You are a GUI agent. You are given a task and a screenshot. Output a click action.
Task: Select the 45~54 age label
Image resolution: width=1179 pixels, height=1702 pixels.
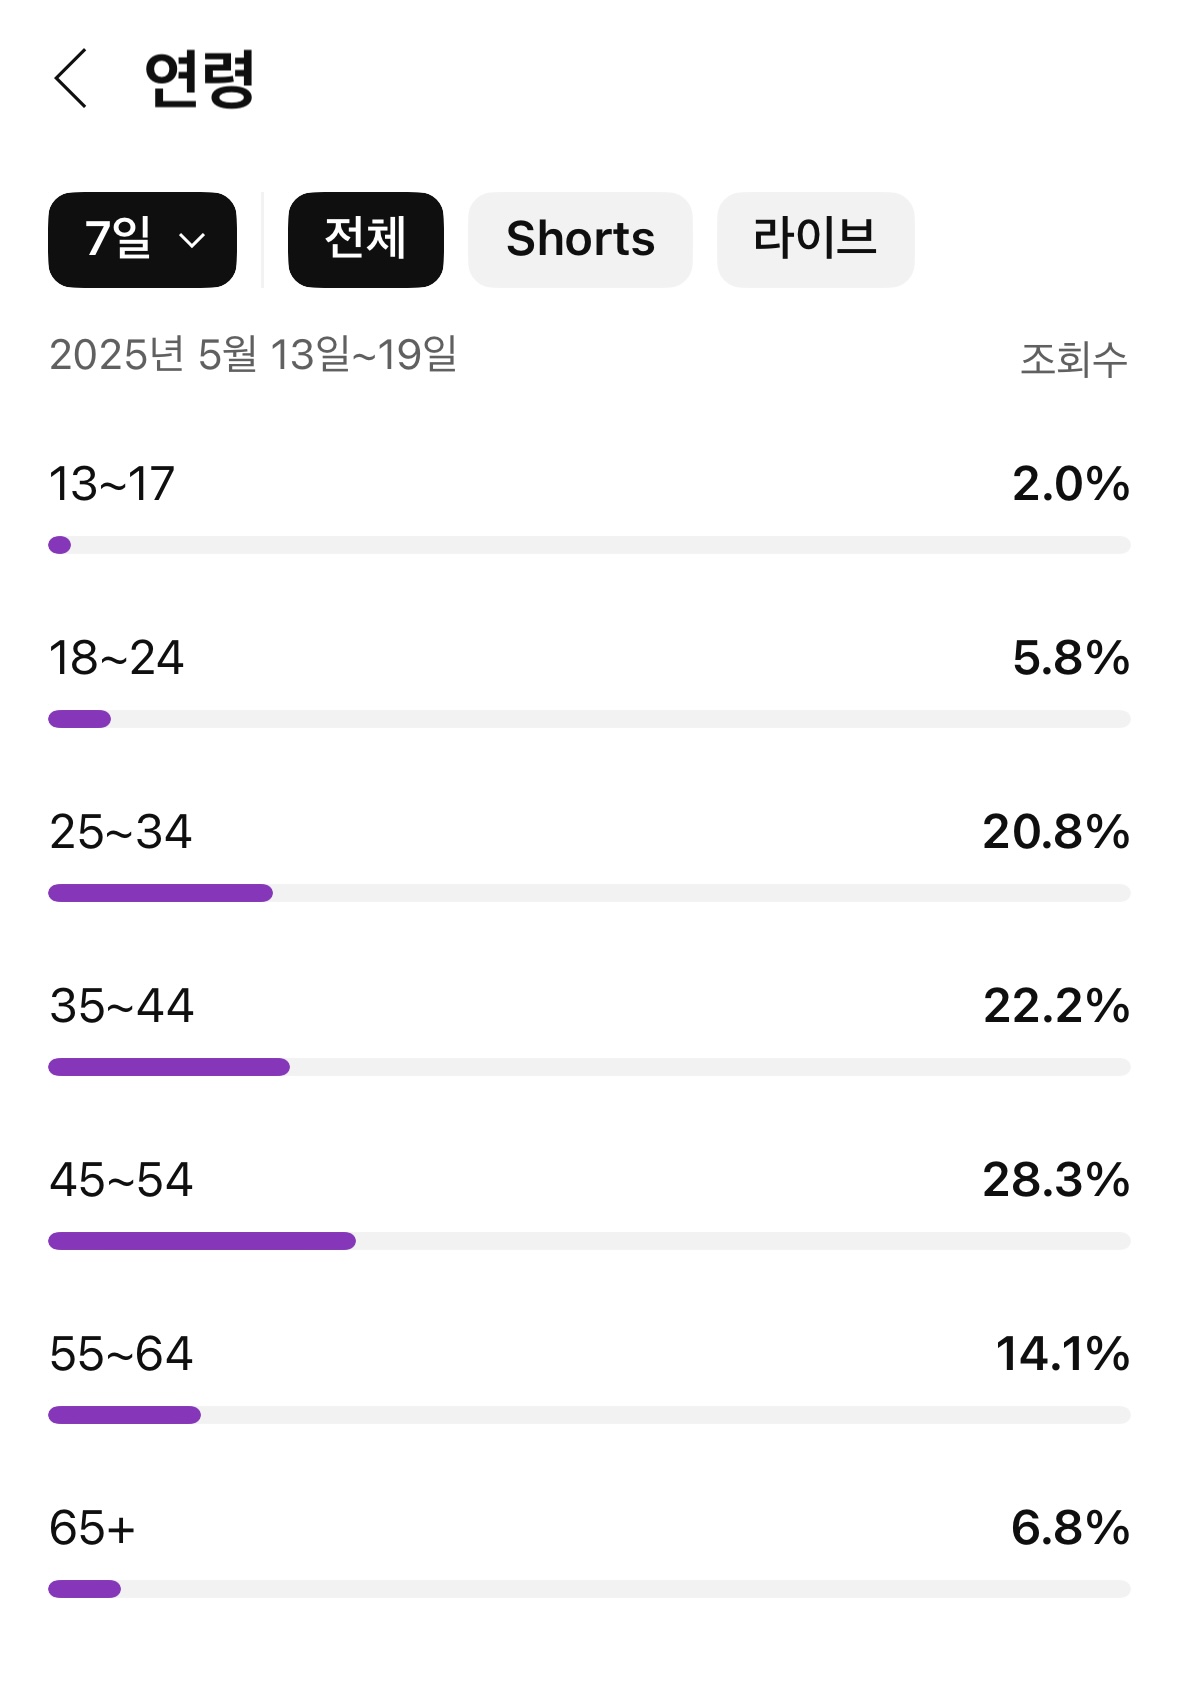point(121,1180)
